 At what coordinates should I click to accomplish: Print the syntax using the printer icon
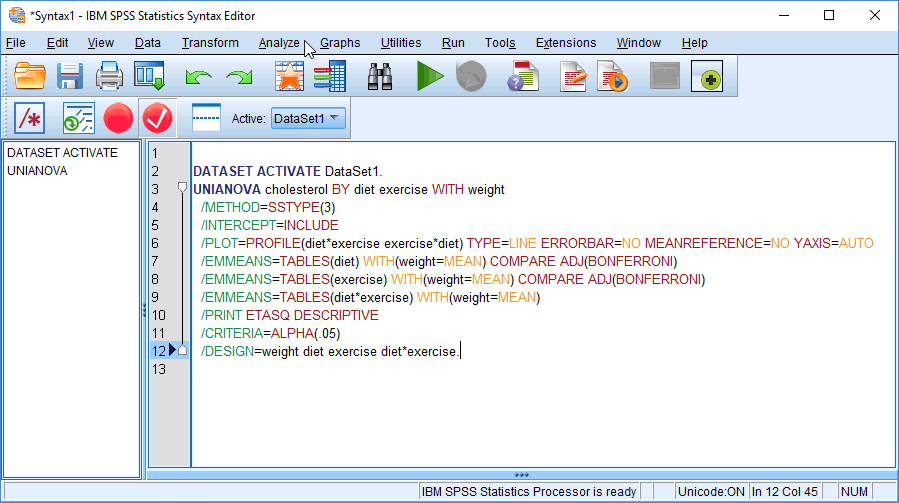109,76
